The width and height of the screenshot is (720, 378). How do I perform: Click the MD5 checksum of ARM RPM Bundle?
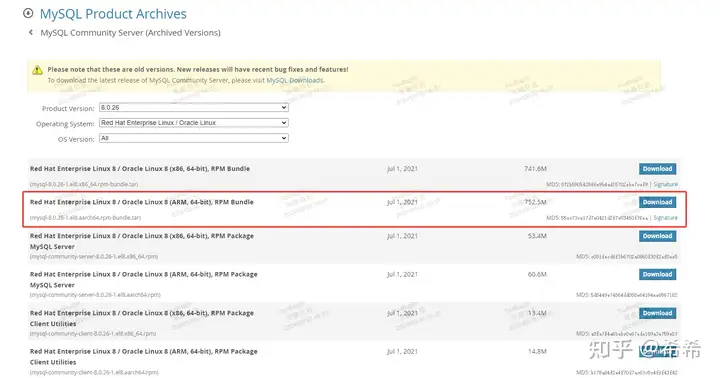(597, 218)
